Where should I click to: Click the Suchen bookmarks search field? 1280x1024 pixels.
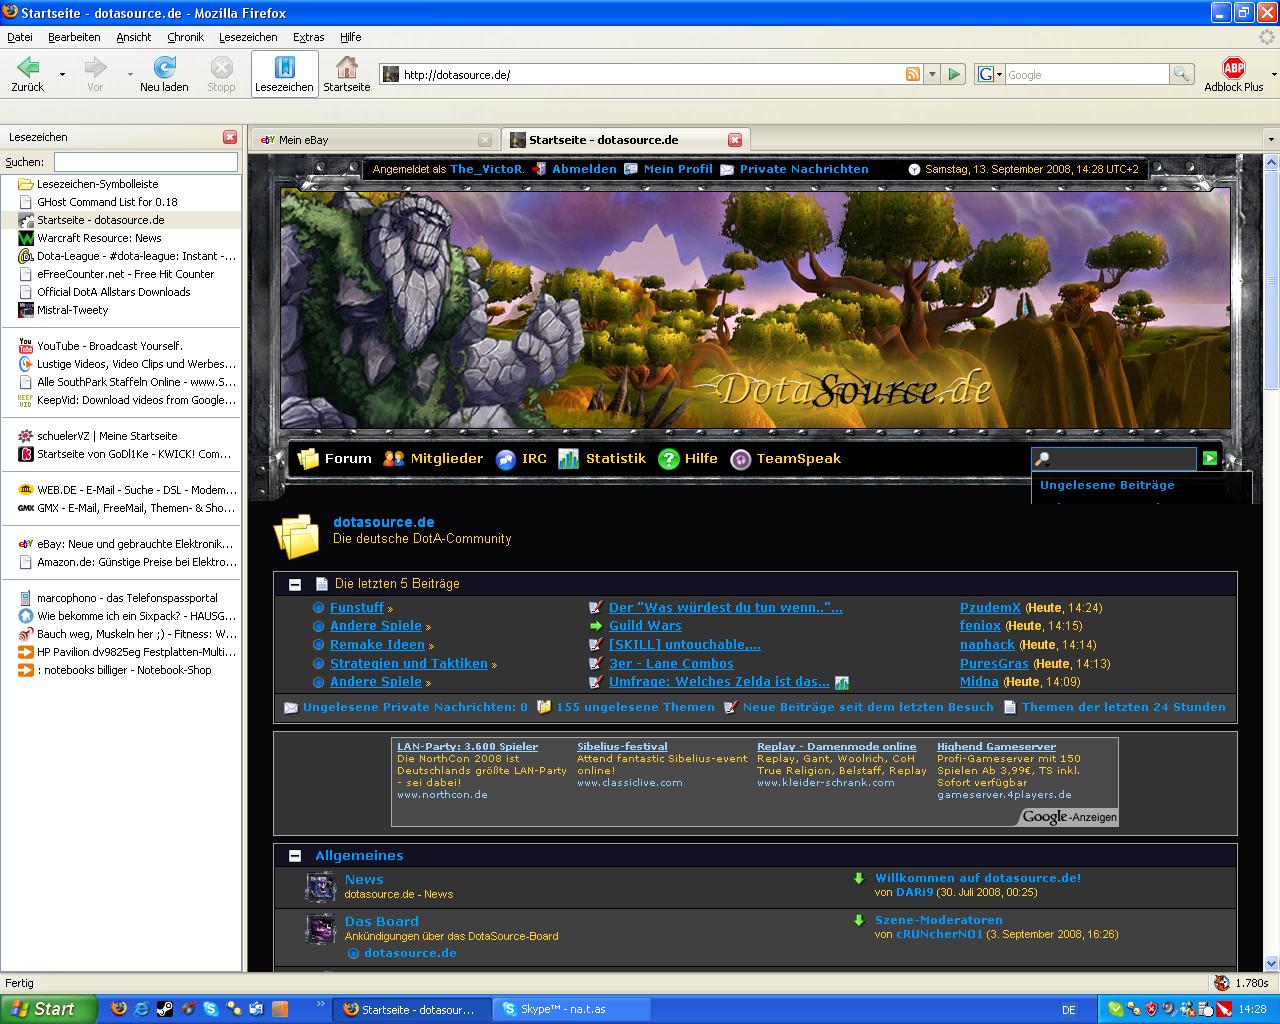(x=146, y=162)
